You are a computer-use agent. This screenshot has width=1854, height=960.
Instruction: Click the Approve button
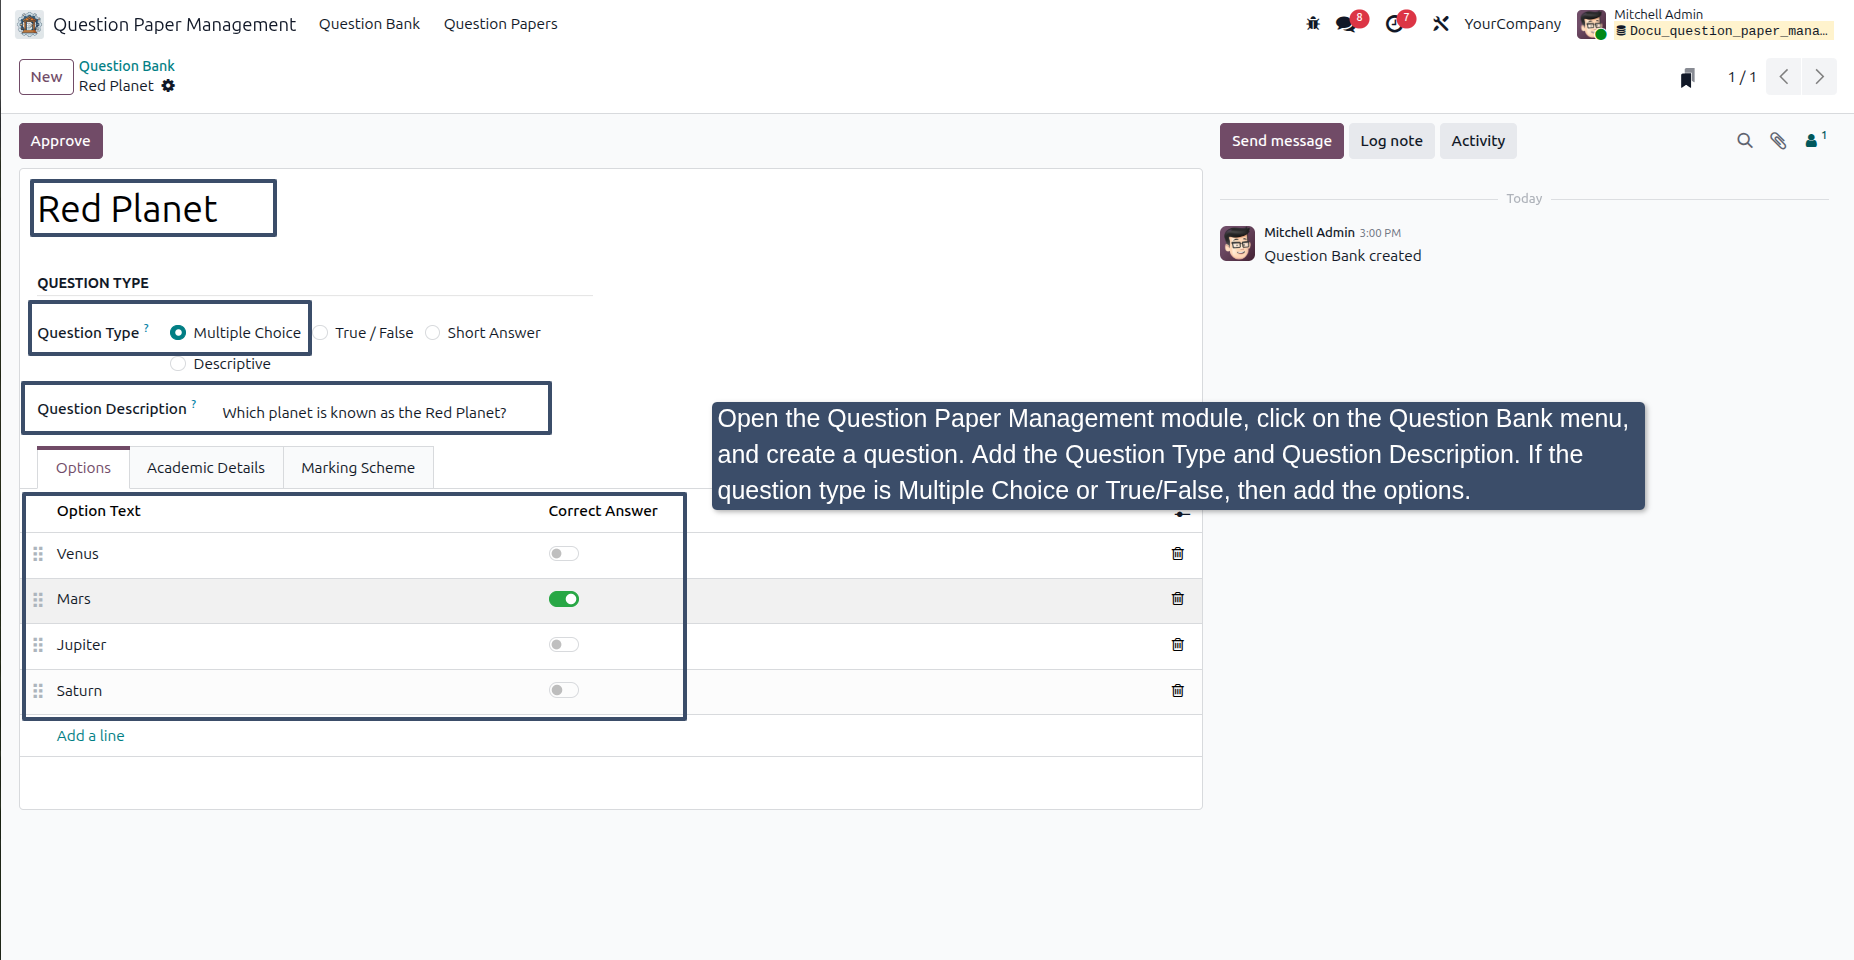tap(61, 141)
